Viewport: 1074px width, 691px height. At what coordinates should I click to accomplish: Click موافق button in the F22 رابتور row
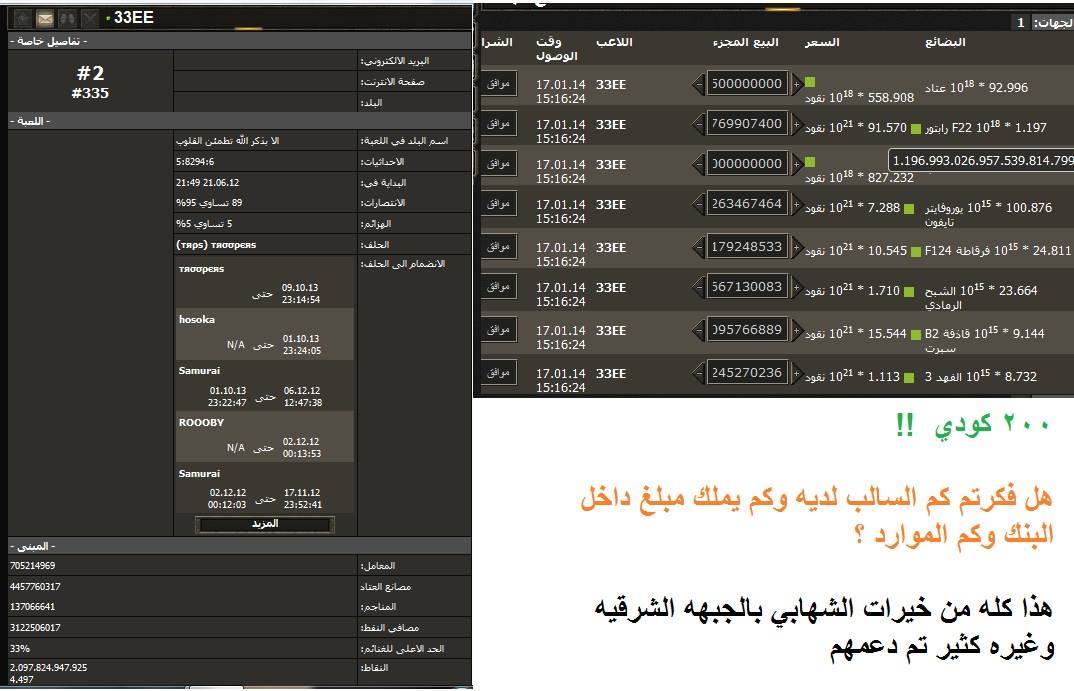pyautogui.click(x=498, y=124)
